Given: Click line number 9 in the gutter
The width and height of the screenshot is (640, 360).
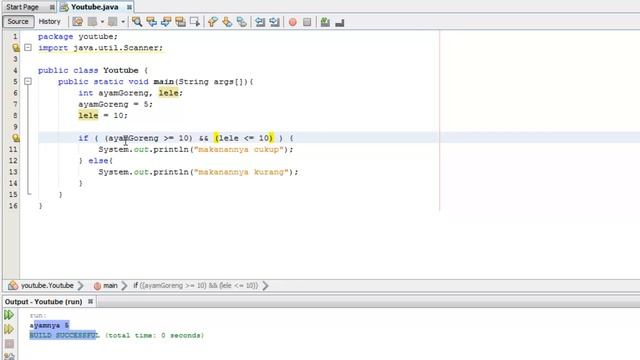Looking at the screenshot, I should coord(15,127).
